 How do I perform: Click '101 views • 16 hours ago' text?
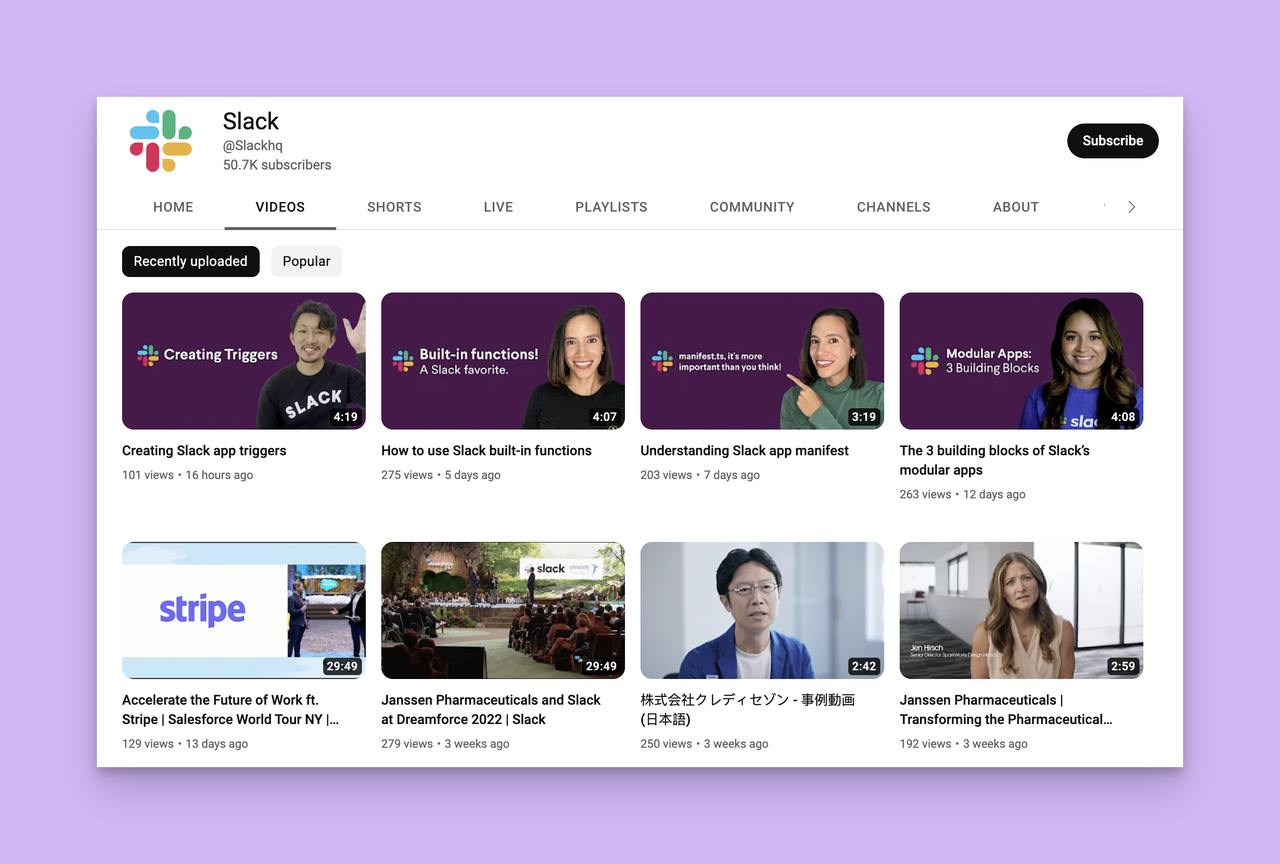click(187, 475)
